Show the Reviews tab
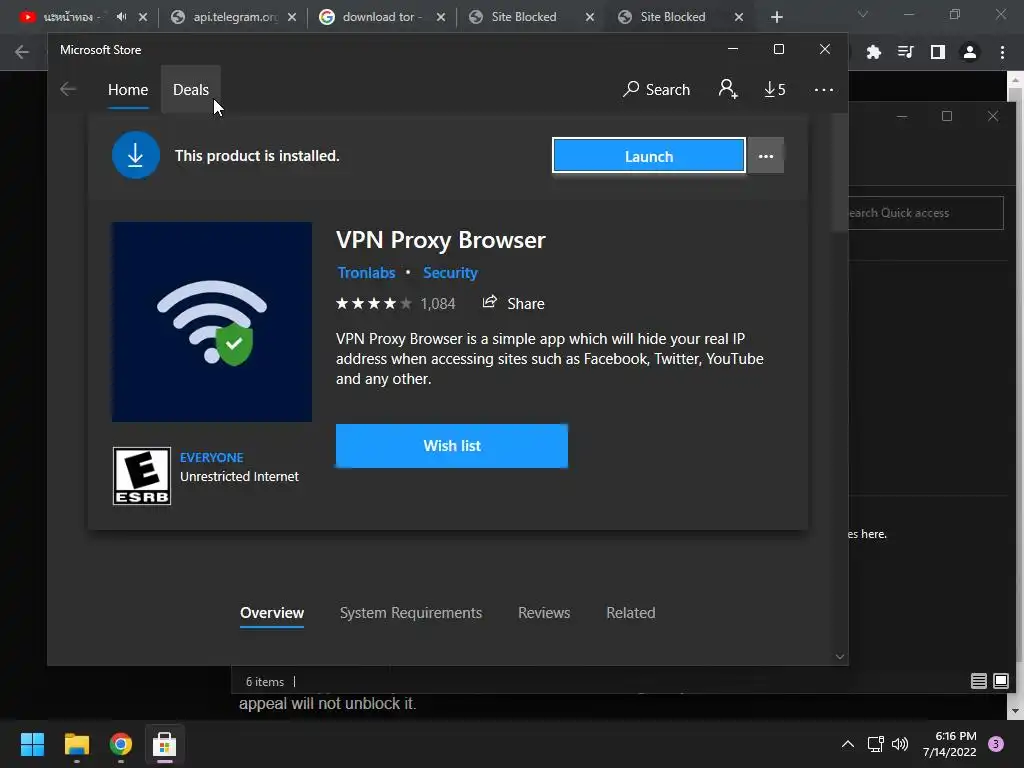The image size is (1024, 768). point(544,613)
